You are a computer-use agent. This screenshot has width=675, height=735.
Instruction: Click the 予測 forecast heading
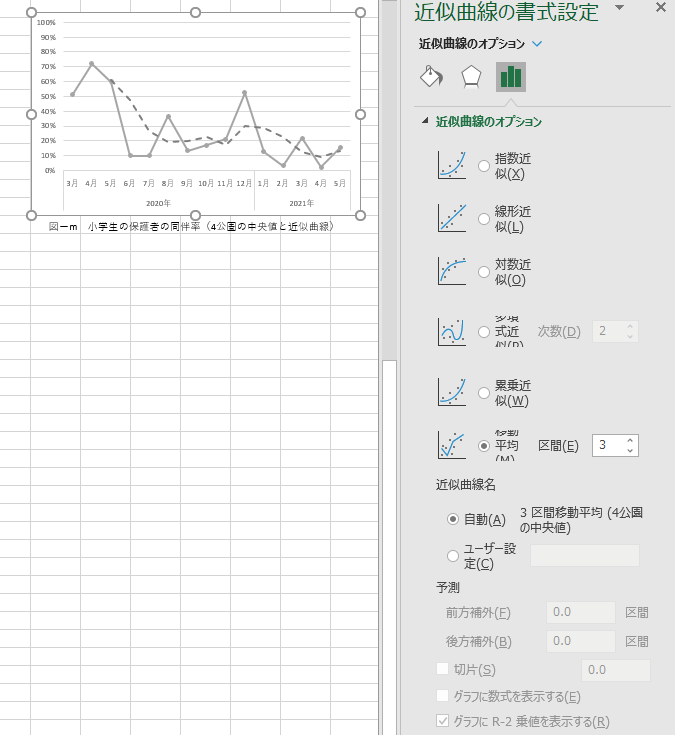(x=448, y=587)
